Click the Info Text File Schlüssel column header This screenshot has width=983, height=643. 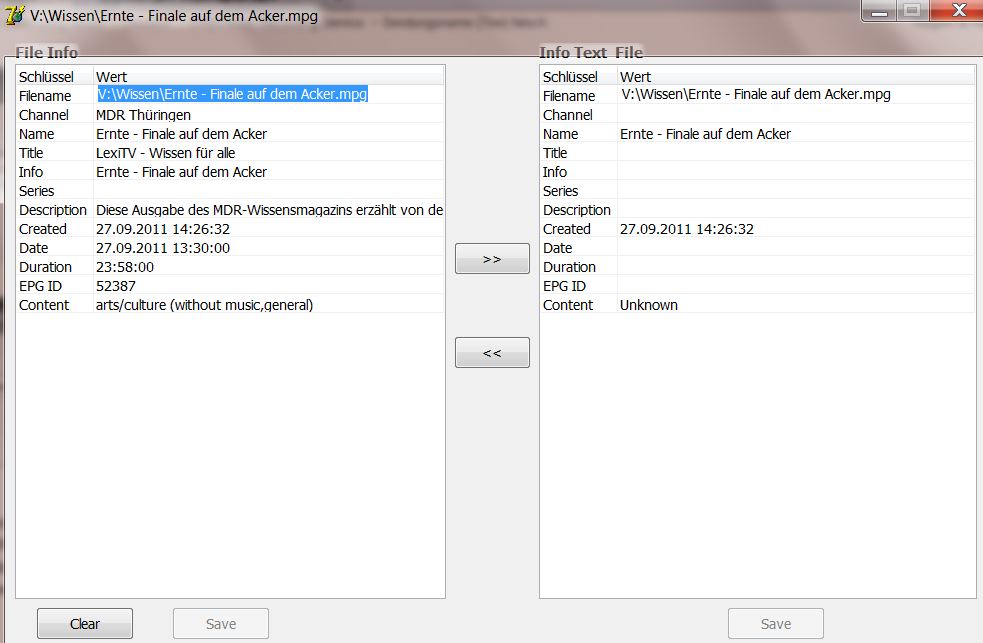click(x=579, y=76)
